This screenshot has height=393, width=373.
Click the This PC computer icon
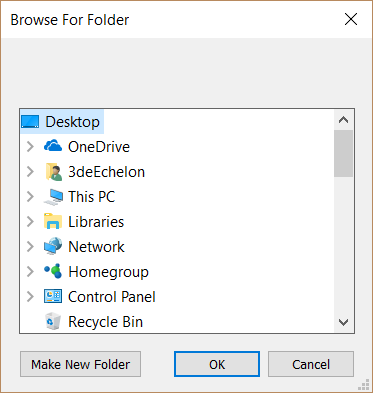pos(53,197)
